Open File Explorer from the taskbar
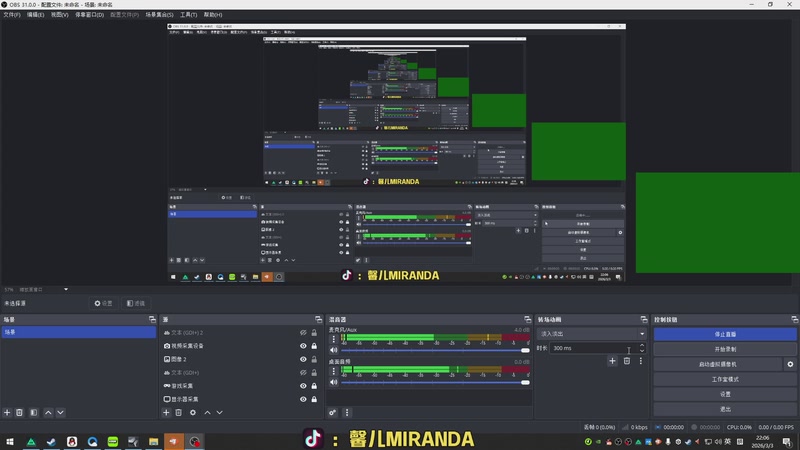This screenshot has height=450, width=800. [154, 441]
